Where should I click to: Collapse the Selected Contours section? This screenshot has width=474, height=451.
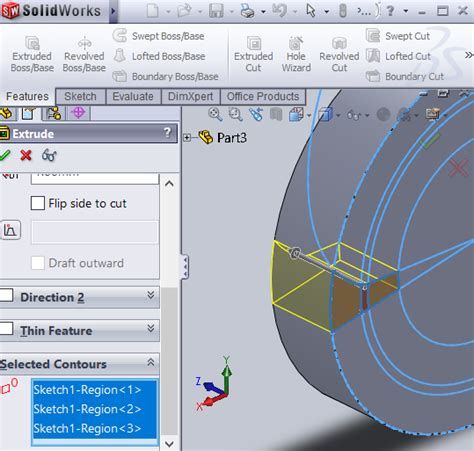(x=151, y=363)
